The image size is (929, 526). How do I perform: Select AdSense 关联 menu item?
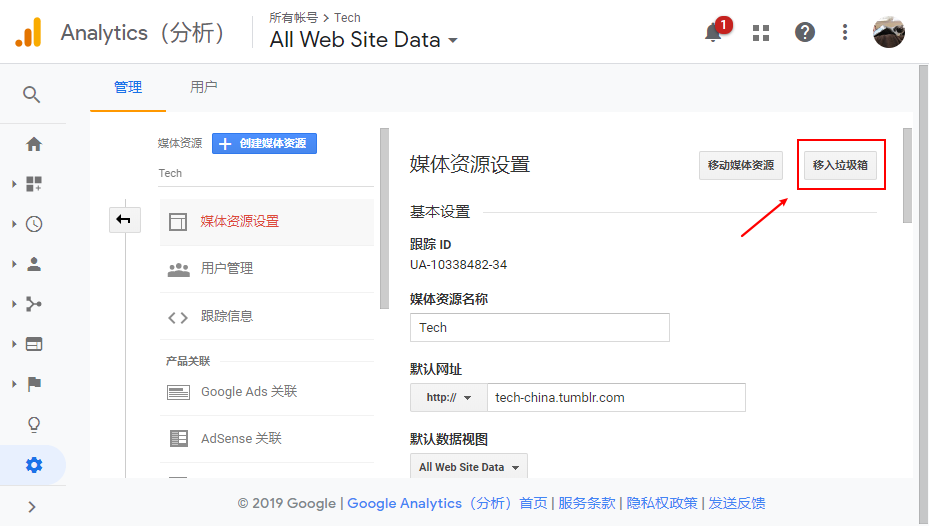[267, 439]
